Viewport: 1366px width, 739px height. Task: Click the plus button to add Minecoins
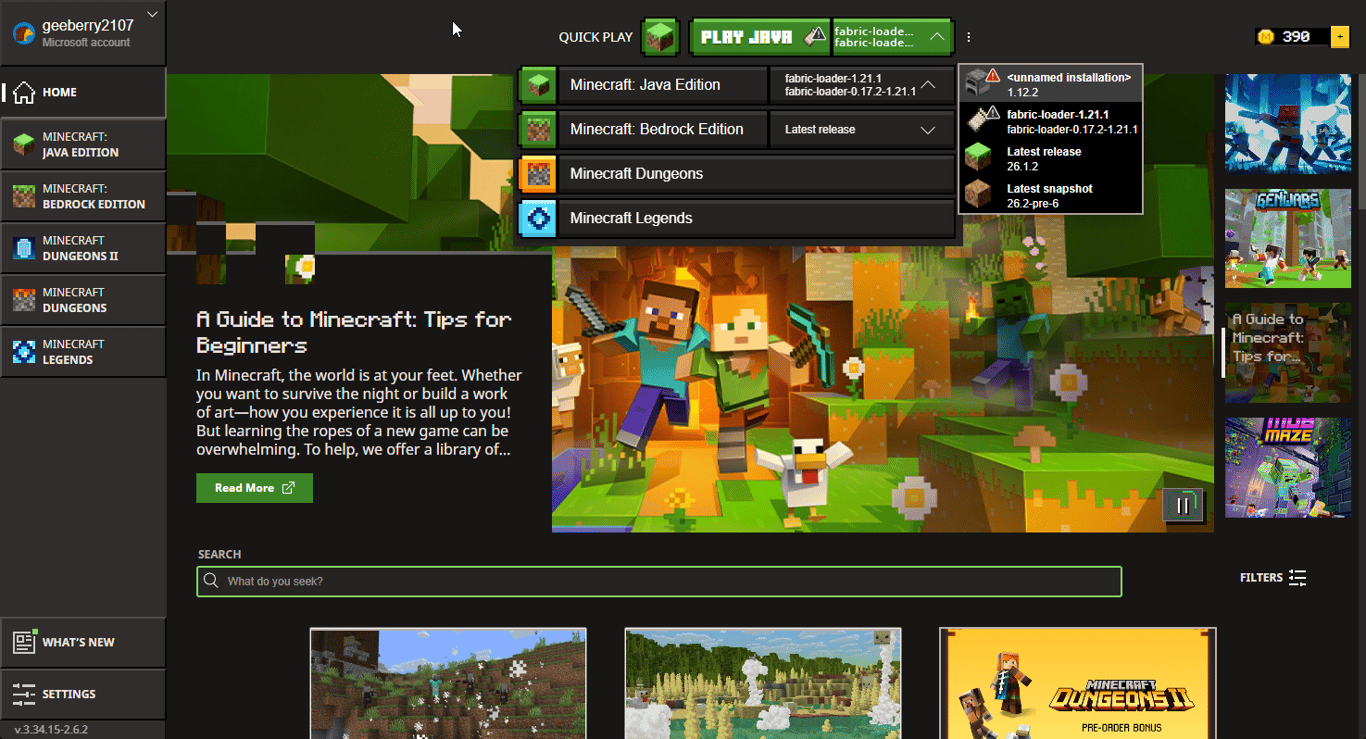(1340, 37)
